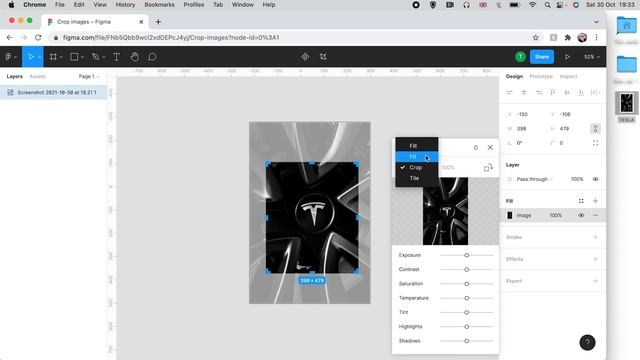Select the Comment tool
This screenshot has width=640, height=360.
point(152,57)
